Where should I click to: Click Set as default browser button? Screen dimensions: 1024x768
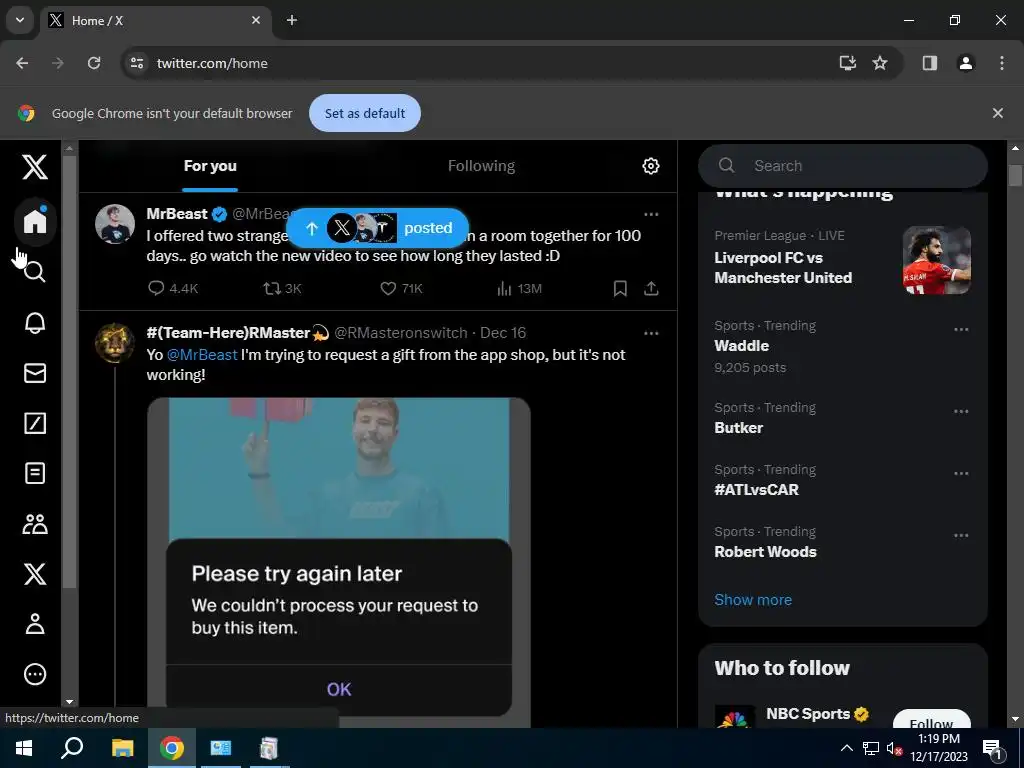[364, 113]
